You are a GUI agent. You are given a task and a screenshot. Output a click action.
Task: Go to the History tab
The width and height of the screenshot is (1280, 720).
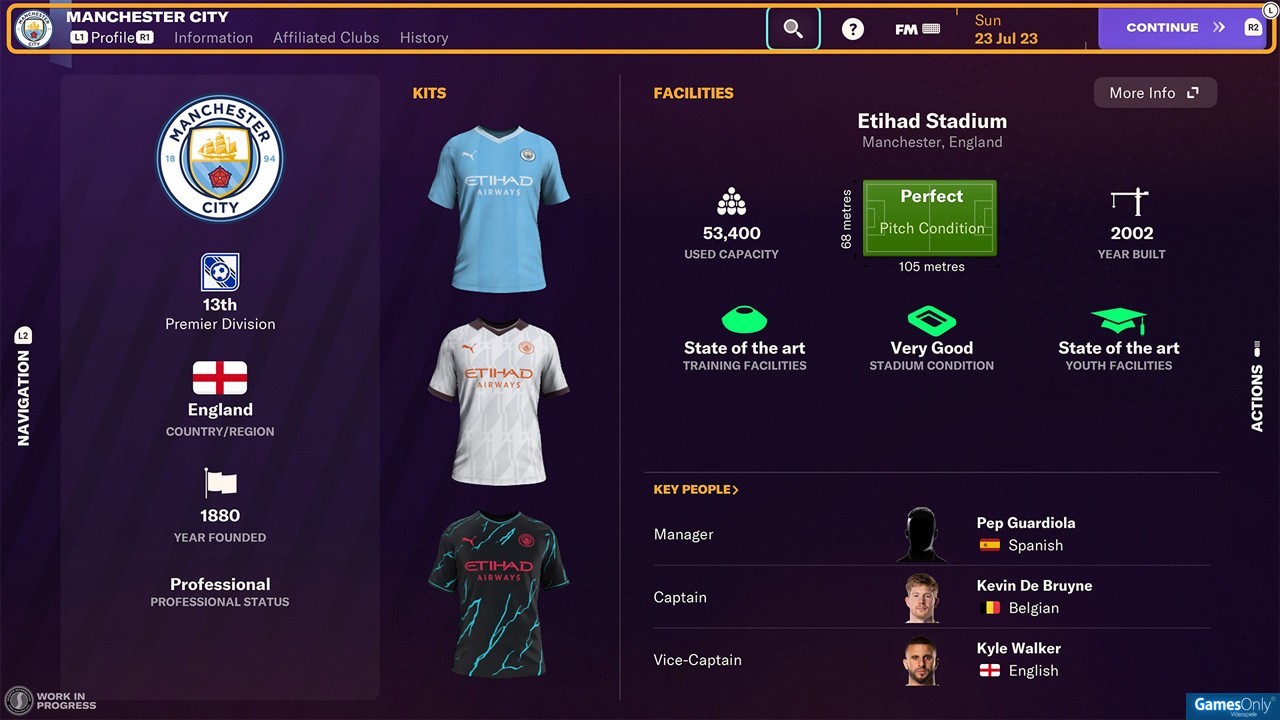coord(424,37)
